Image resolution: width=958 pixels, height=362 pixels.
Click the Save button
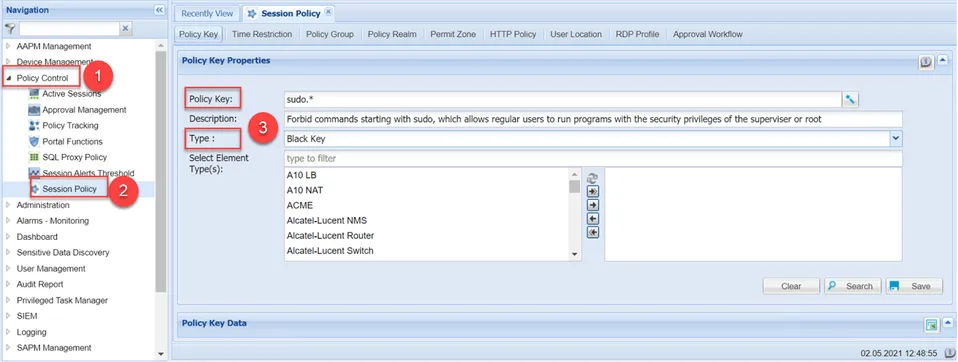click(x=914, y=286)
